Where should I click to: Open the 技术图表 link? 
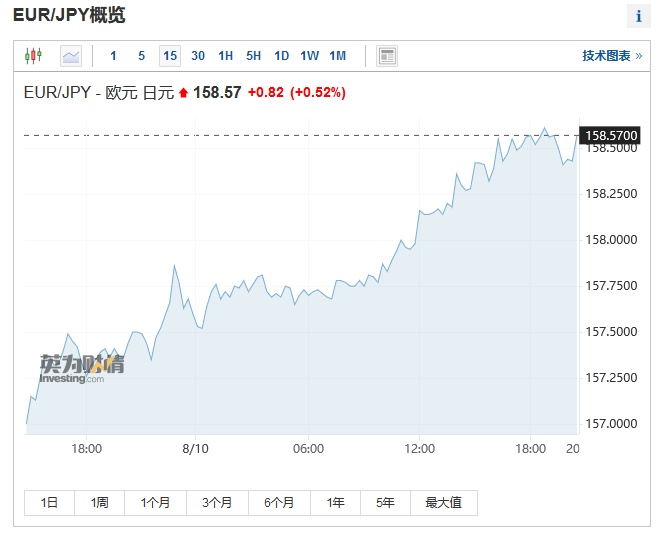coord(612,56)
